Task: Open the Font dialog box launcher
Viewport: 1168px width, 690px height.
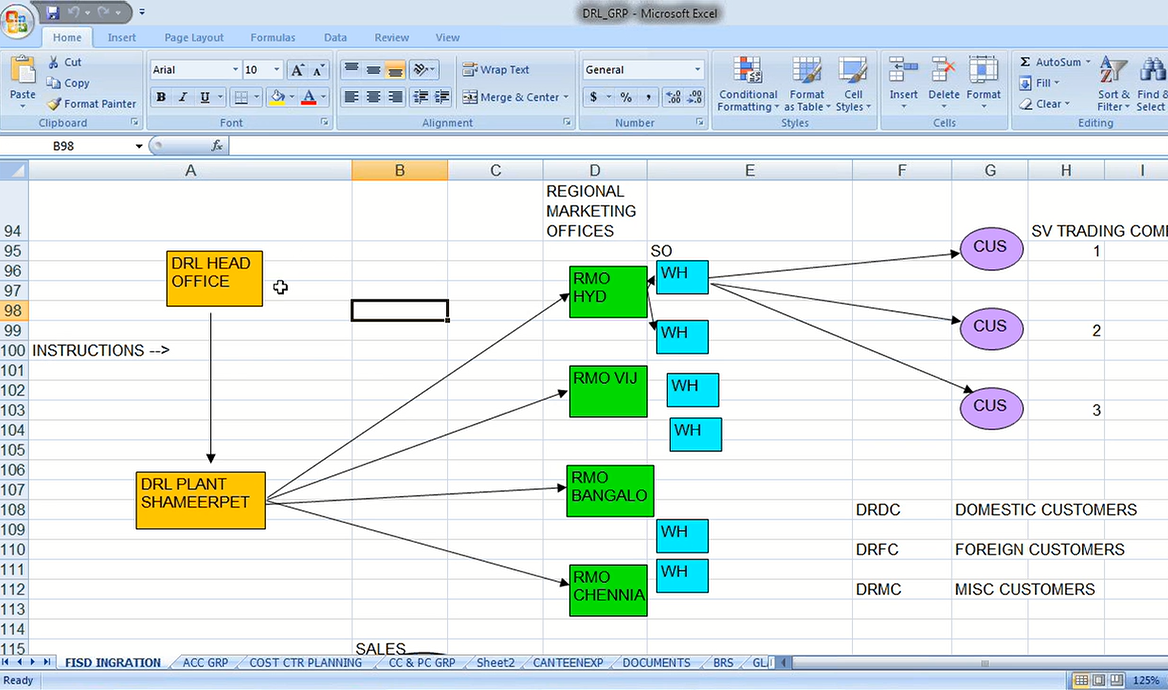Action: (325, 122)
